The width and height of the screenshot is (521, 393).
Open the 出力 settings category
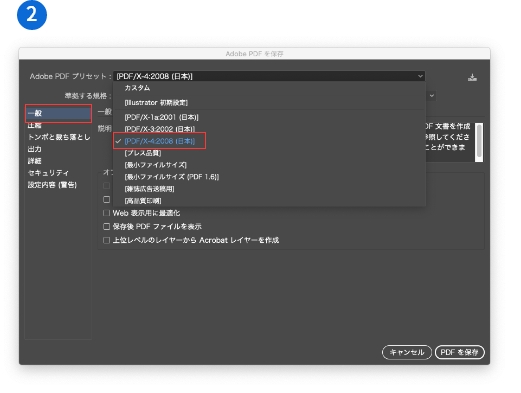click(x=34, y=149)
